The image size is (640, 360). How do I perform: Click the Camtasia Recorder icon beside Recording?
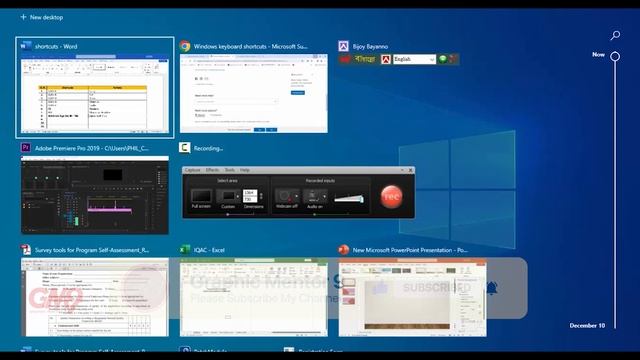point(184,148)
